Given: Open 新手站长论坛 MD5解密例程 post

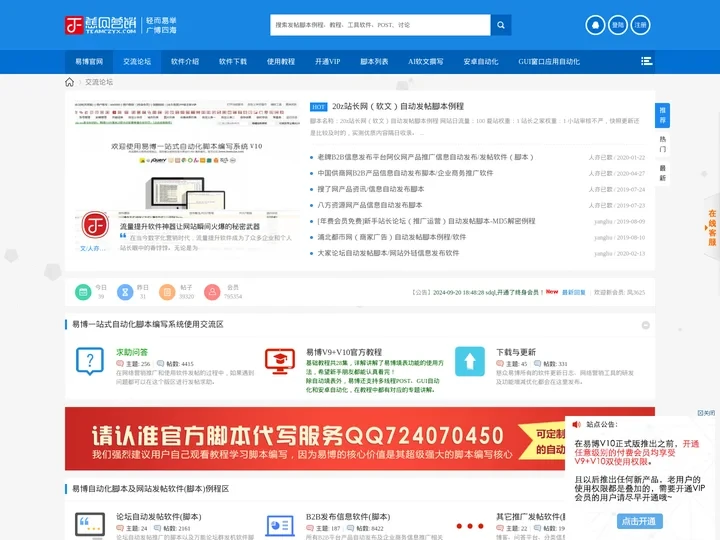Looking at the screenshot, I should [426, 221].
